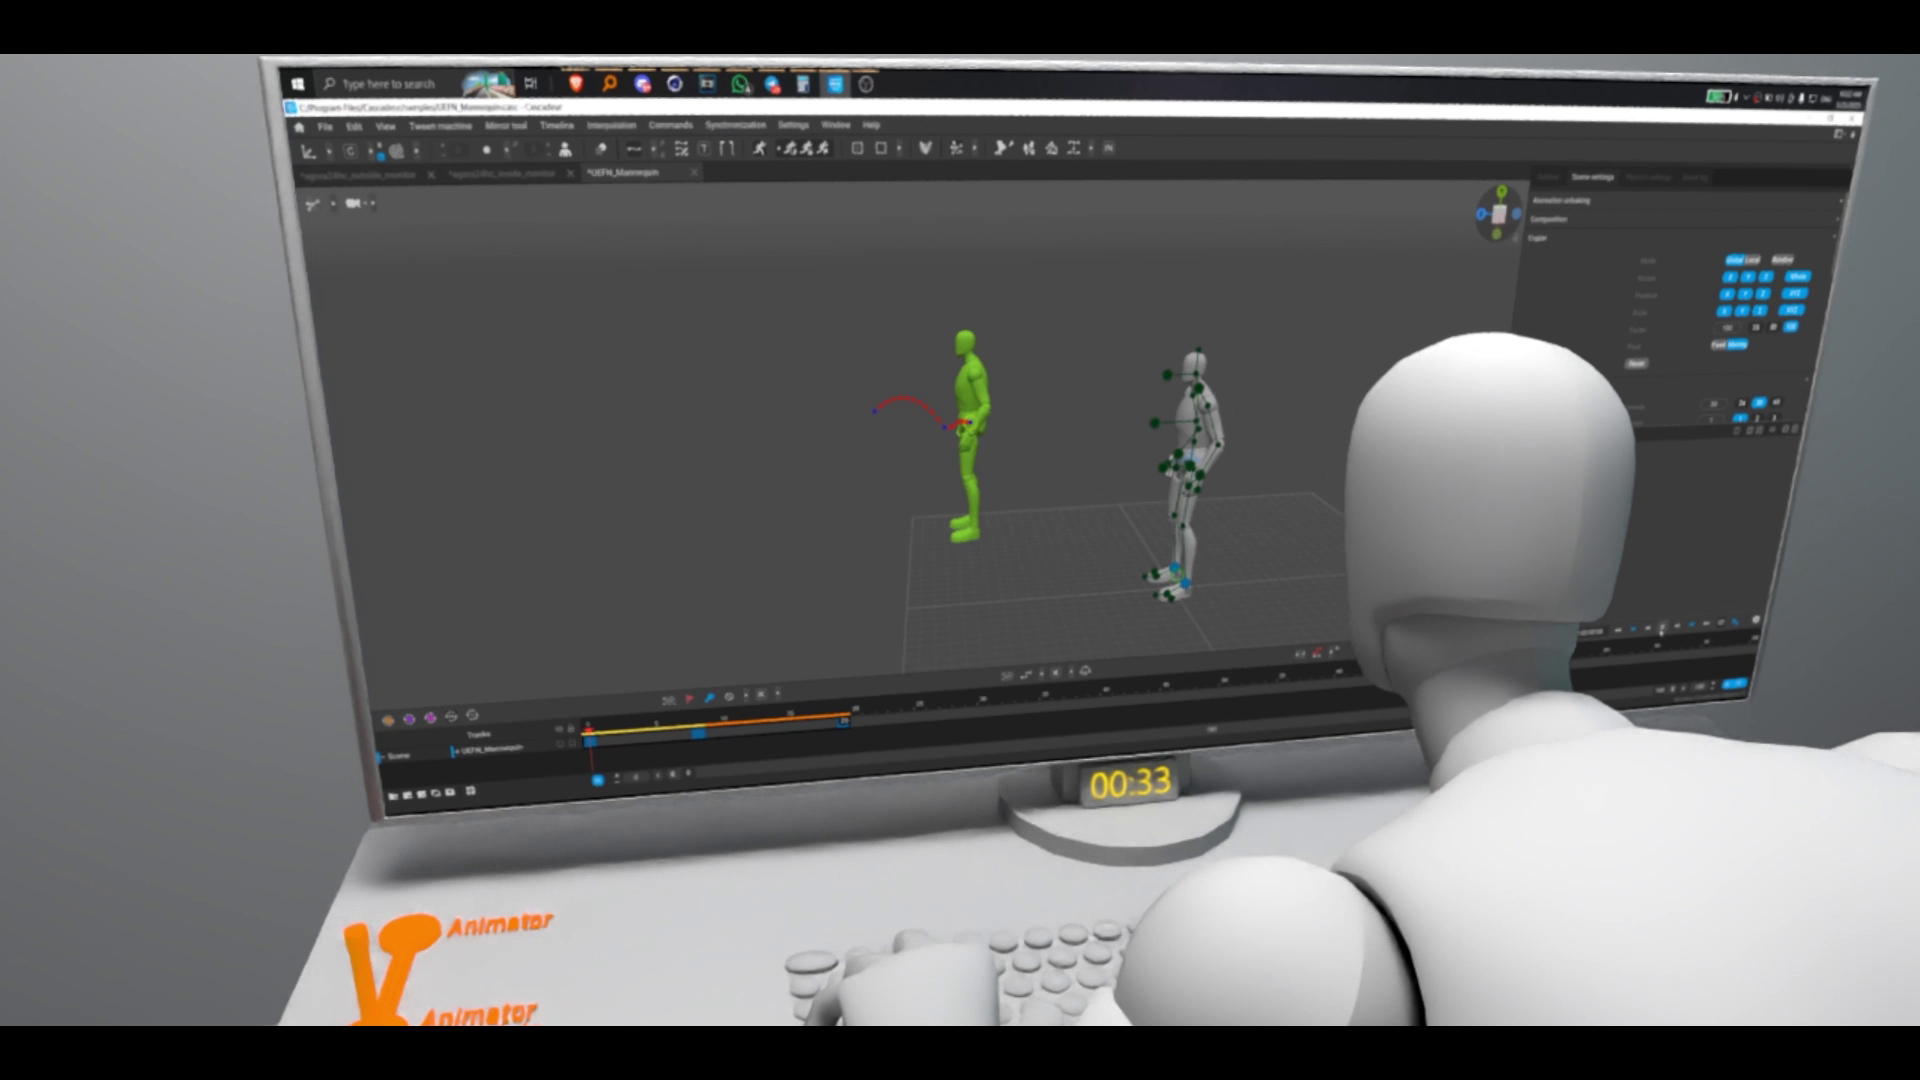The width and height of the screenshot is (1920, 1080).
Task: Click the IN icon at toolbar end
Action: point(1108,148)
